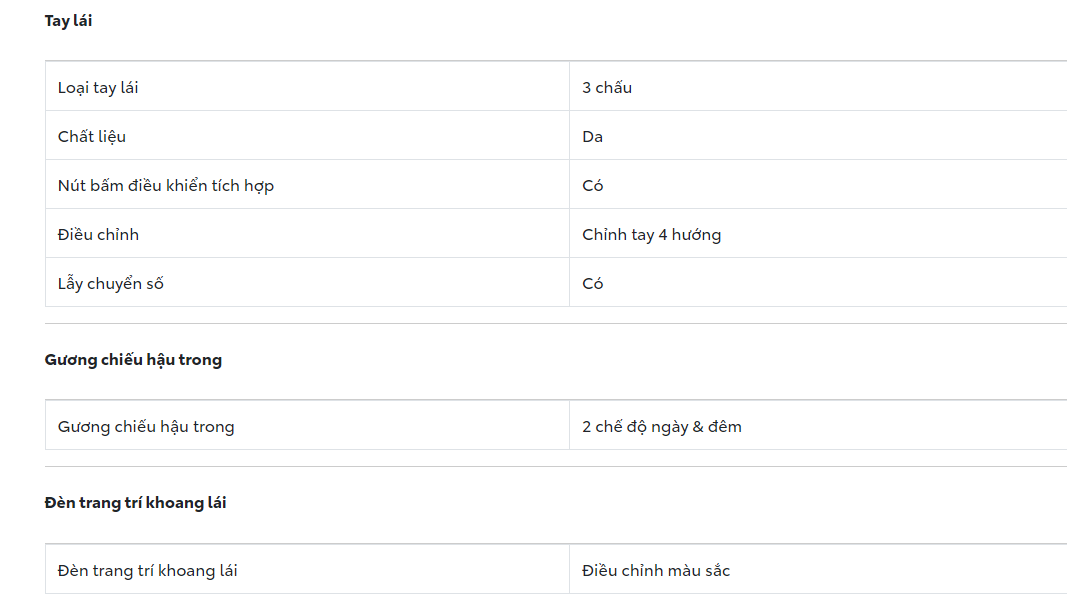This screenshot has height=600, width=1067.
Task: Select the "Loại tay lái" label cell
Action: (98, 87)
